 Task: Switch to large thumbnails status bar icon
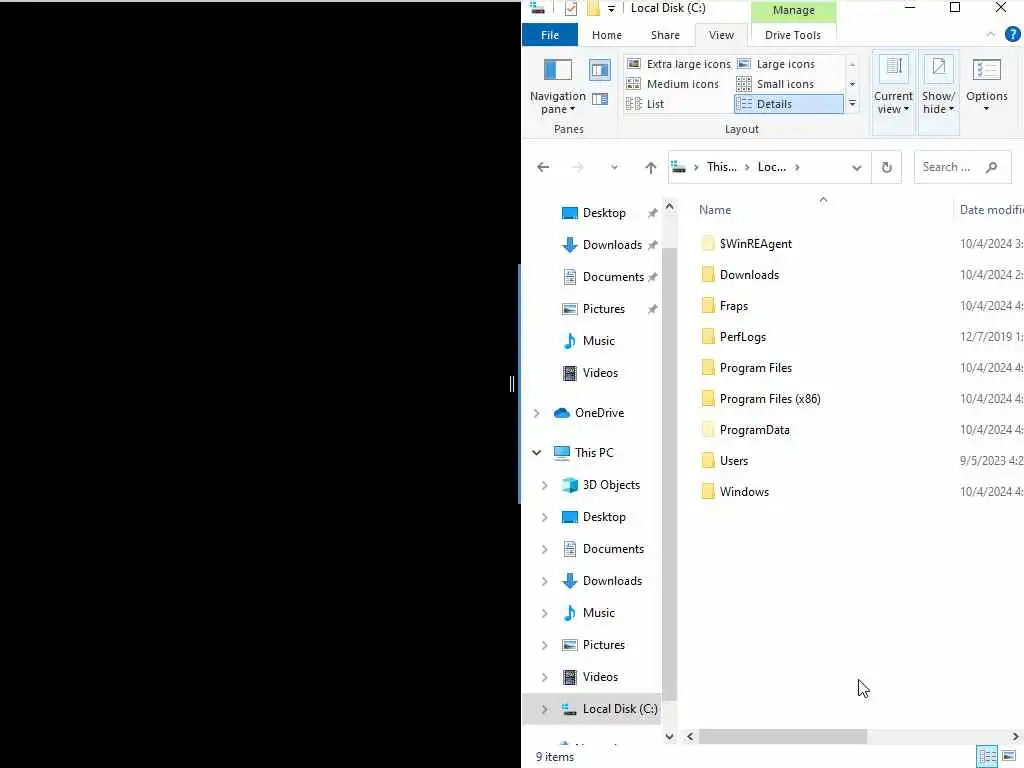[1008, 757]
